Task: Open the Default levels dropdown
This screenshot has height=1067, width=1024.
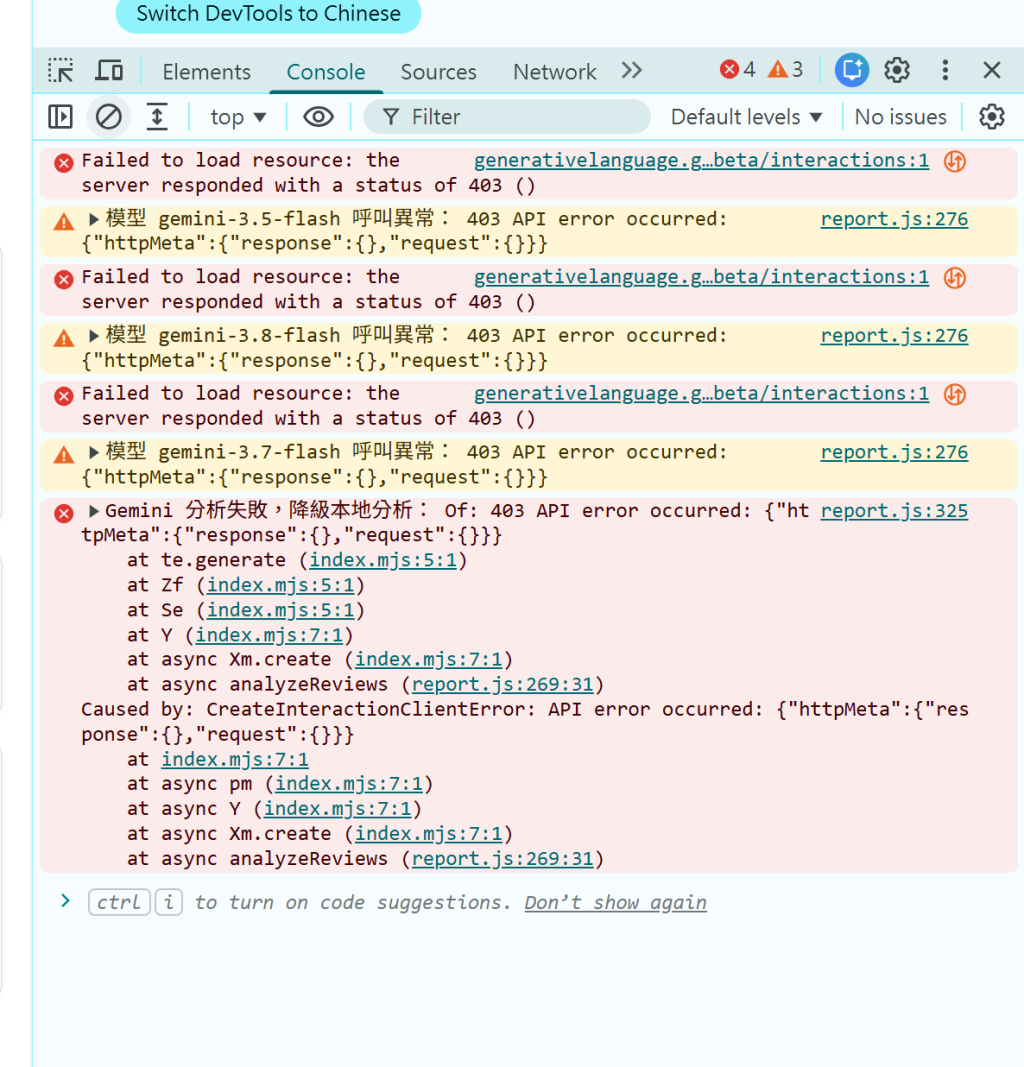Action: pyautogui.click(x=746, y=117)
